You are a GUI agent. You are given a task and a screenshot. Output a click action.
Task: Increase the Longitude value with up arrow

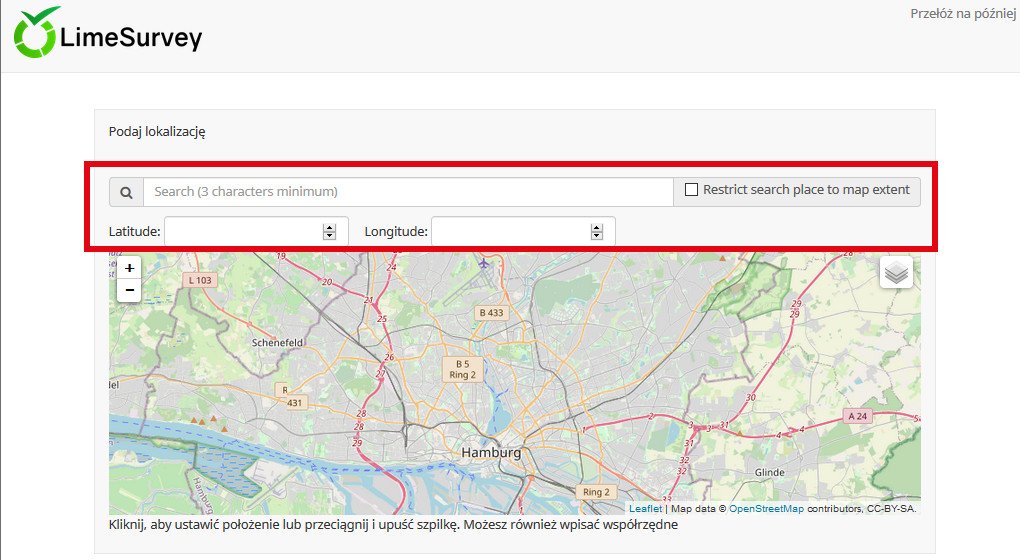point(597,227)
